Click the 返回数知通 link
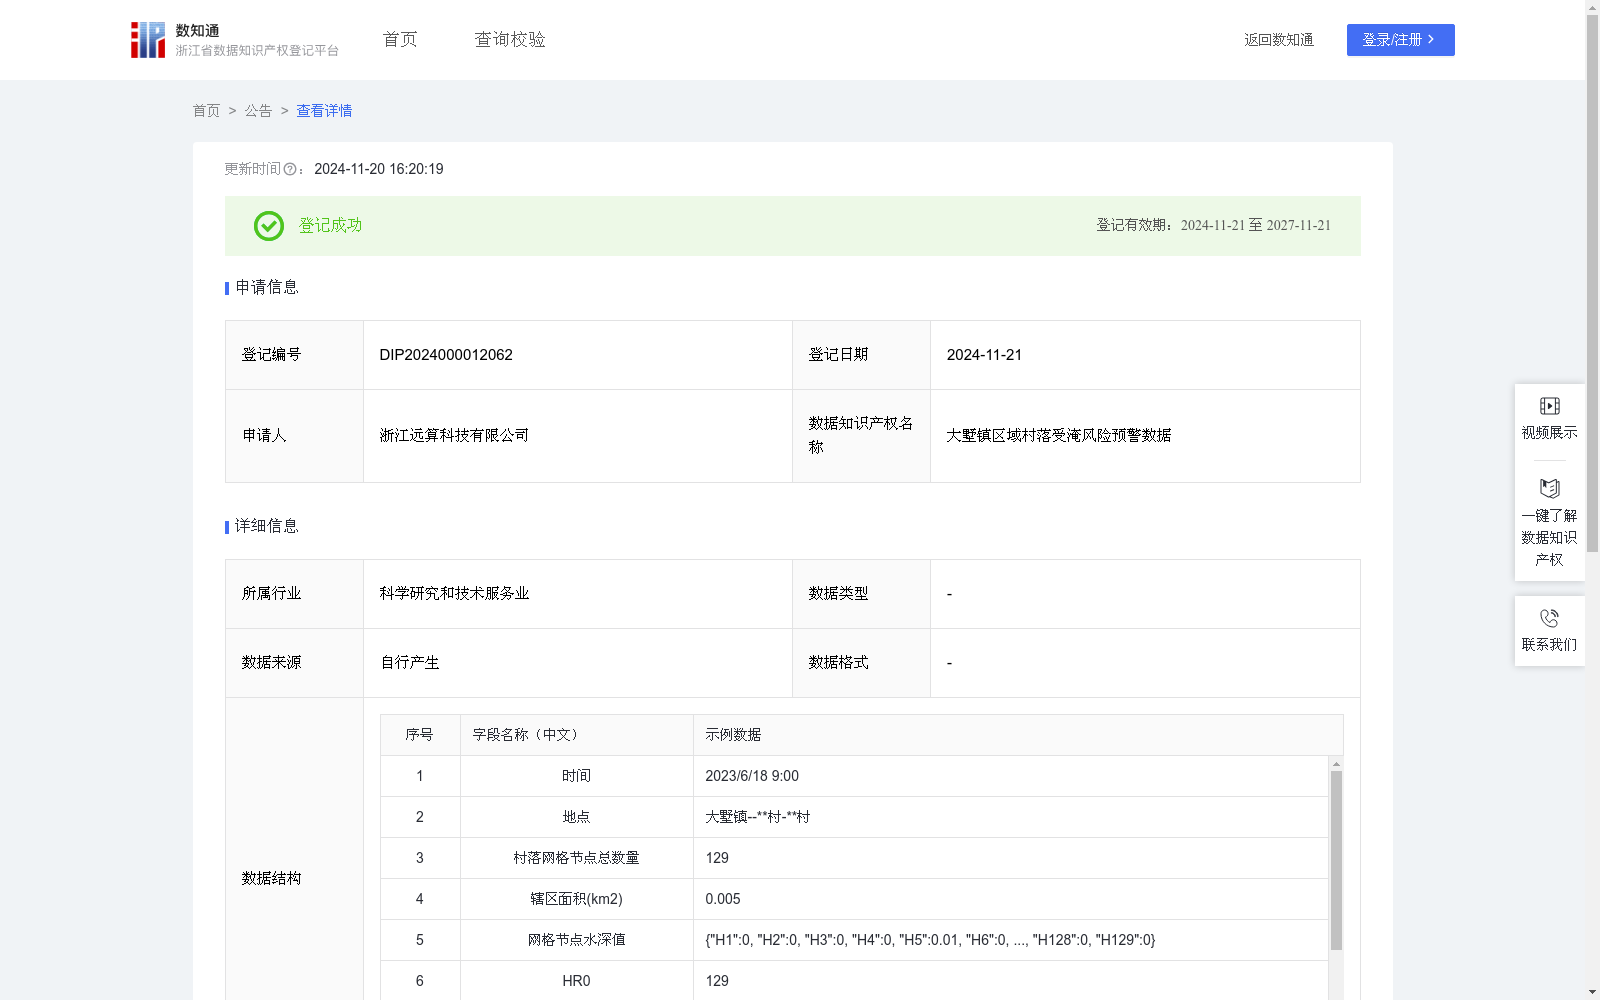 [1279, 40]
